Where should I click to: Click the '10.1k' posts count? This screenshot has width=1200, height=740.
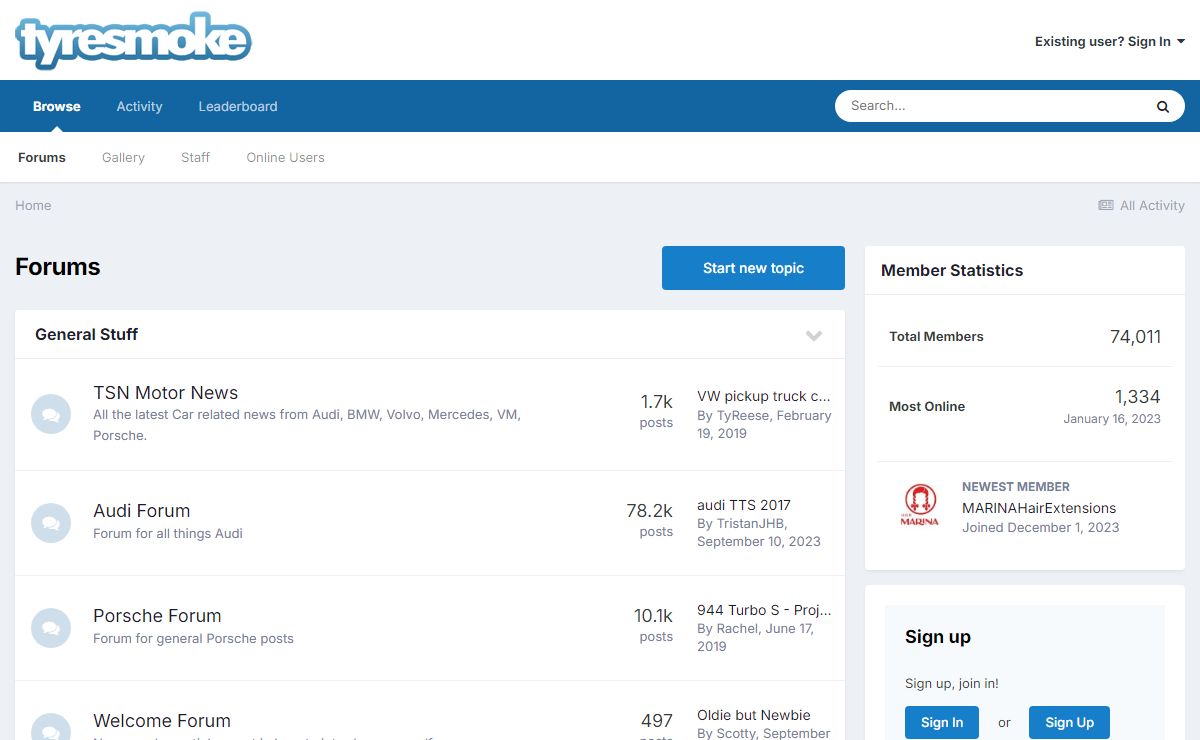pos(653,616)
